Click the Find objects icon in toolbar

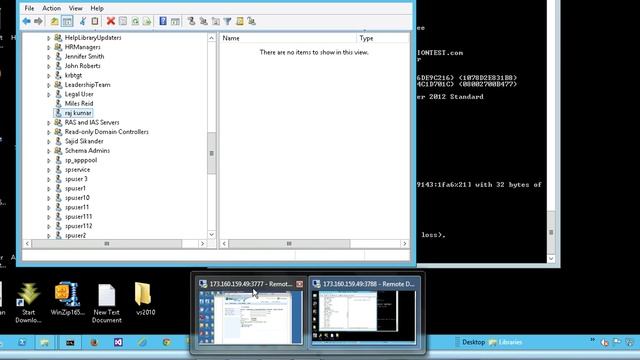240,21
